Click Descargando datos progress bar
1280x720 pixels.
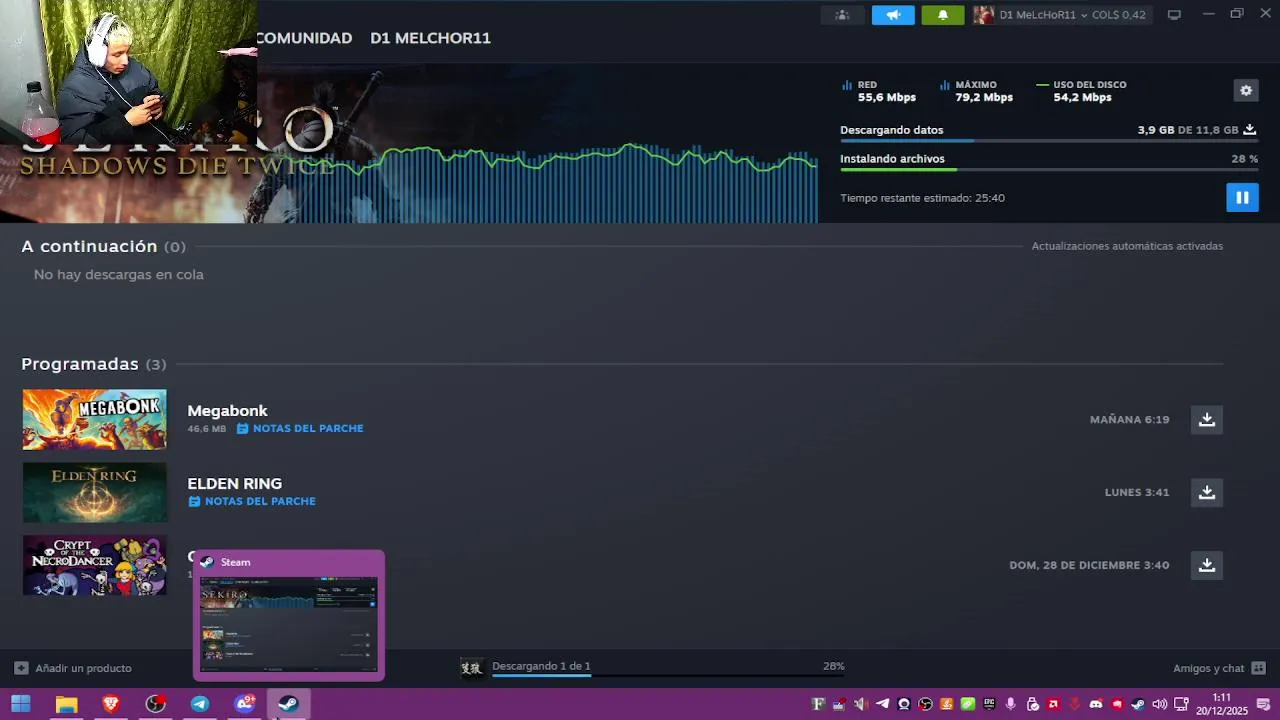[x=1049, y=141]
